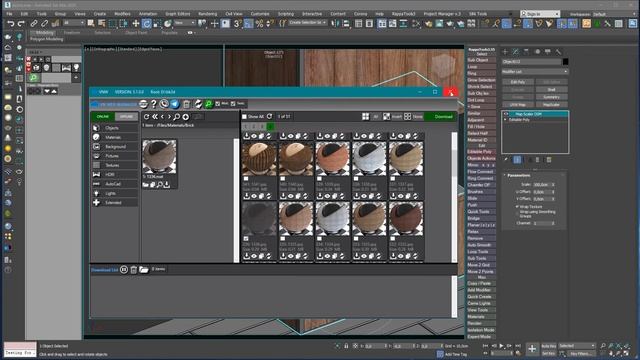Click the green Download button

pyautogui.click(x=441, y=117)
